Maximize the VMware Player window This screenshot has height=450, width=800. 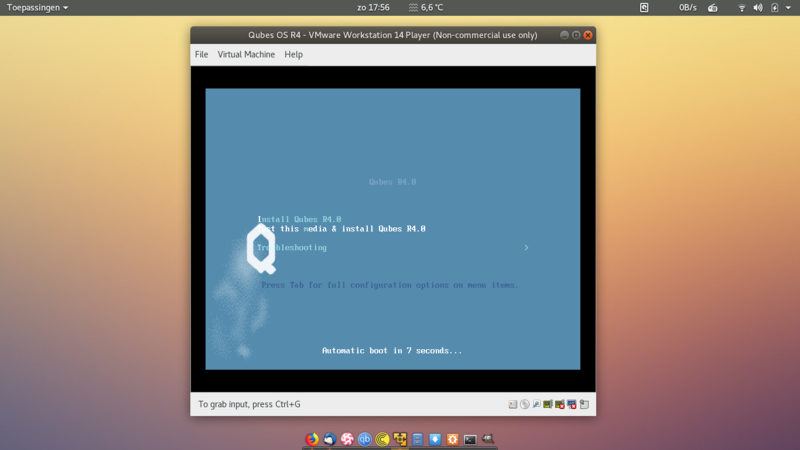click(x=576, y=35)
